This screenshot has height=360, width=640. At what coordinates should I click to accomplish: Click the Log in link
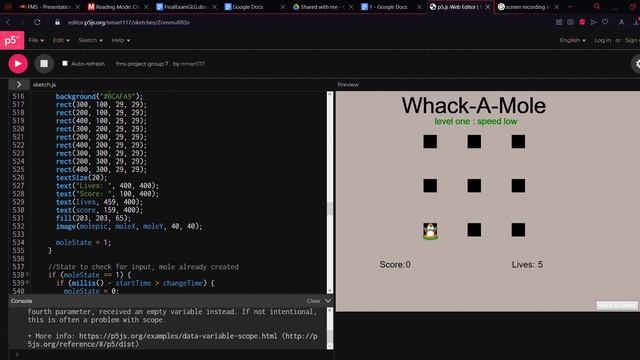pos(602,40)
